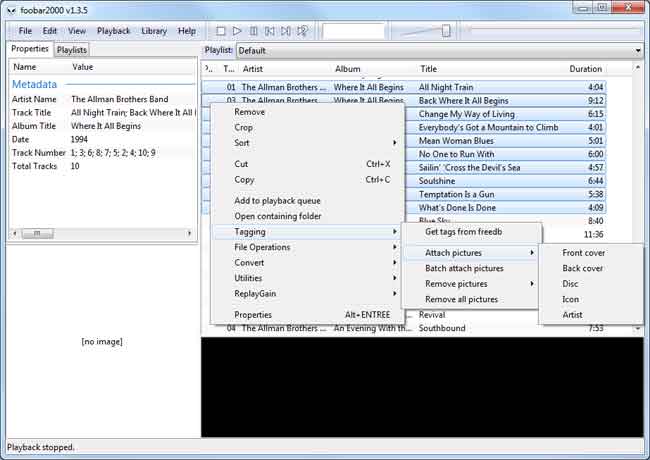Click the Pause toolbar button
Image resolution: width=650 pixels, height=460 pixels.
(254, 31)
